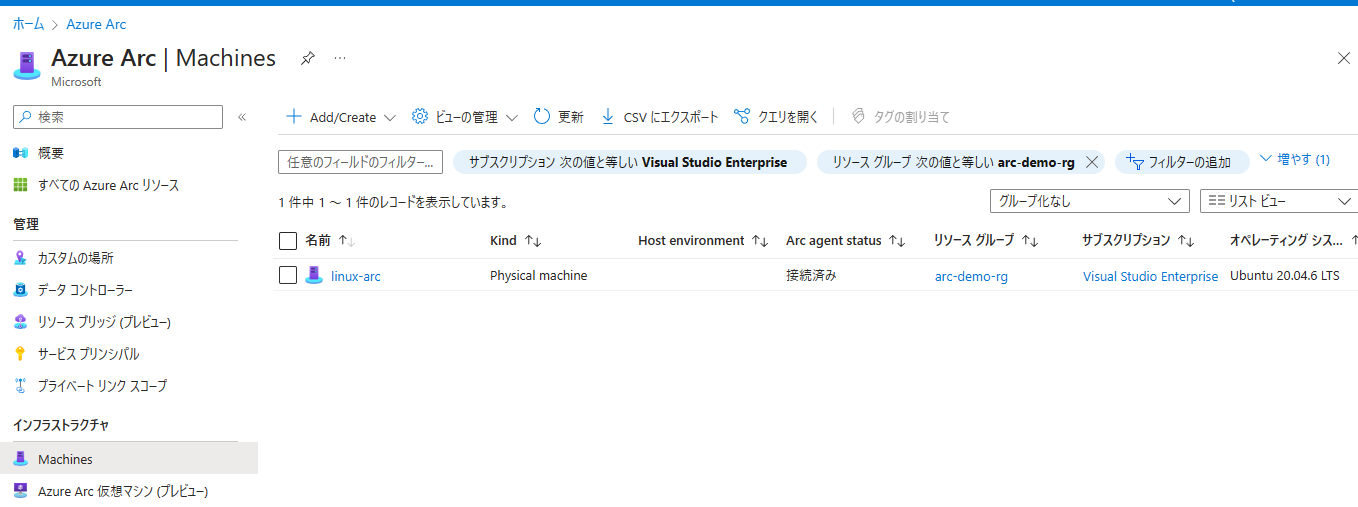Viewport: 1358px width, 507px height.
Task: Click the refresh icon in toolbar
Action: click(542, 117)
